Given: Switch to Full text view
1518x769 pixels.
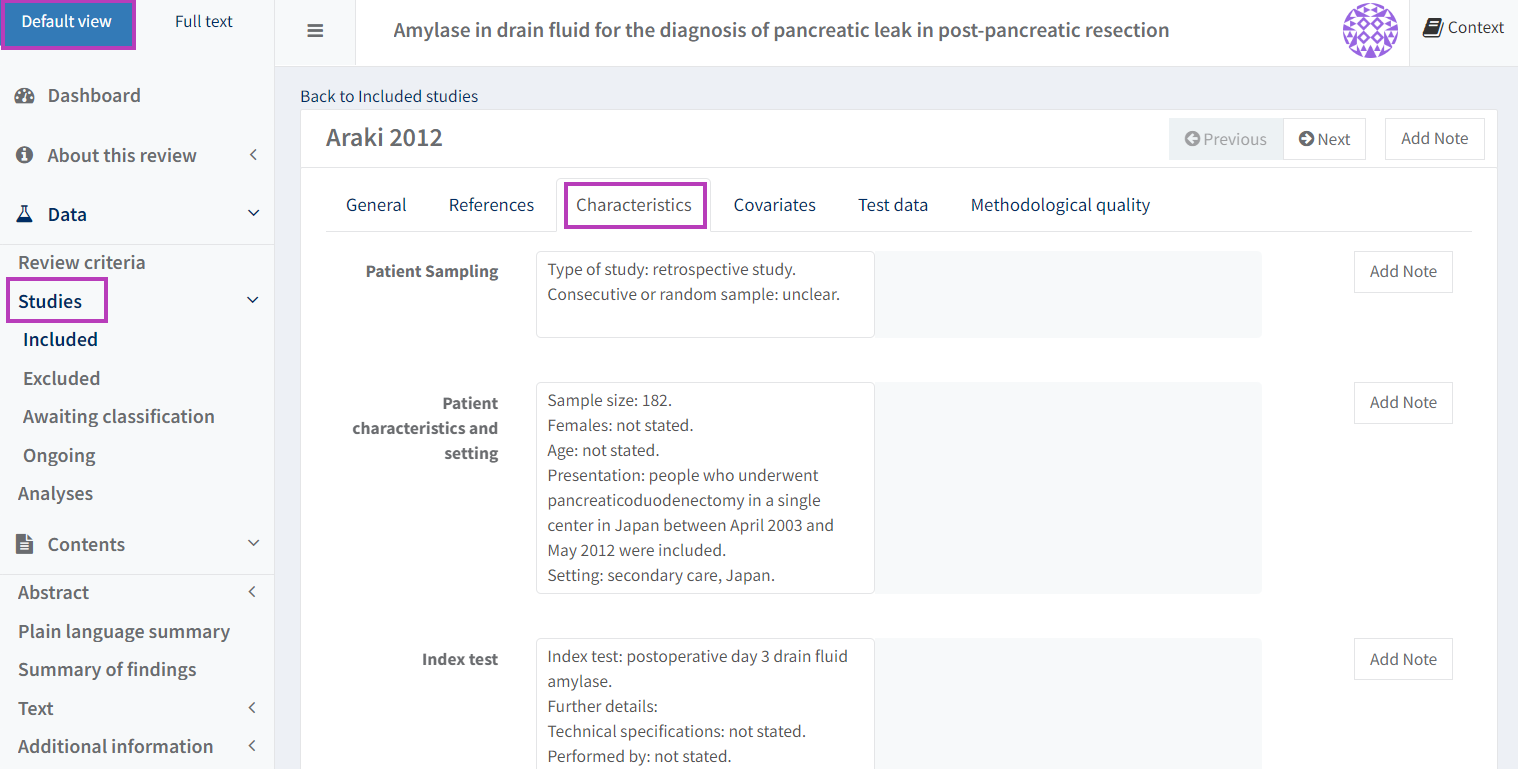Looking at the screenshot, I should 204,22.
